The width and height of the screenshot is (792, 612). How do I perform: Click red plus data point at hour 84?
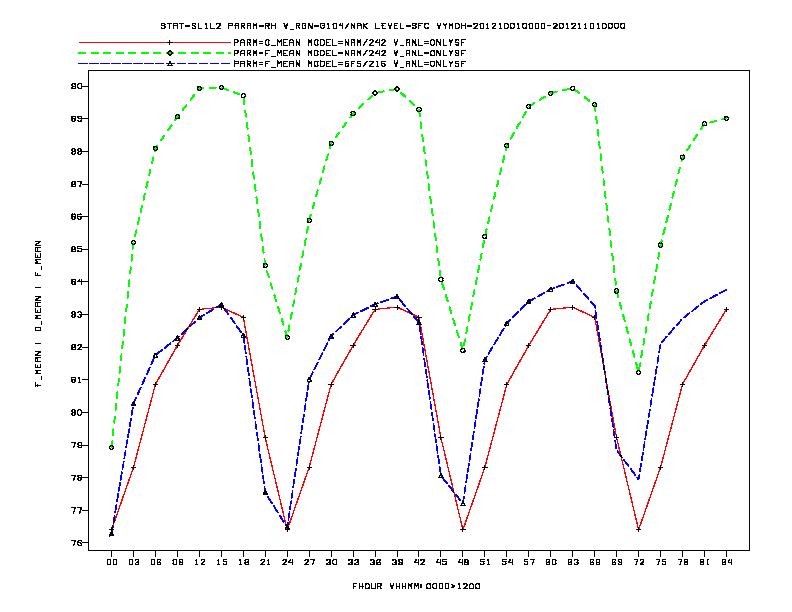[x=726, y=310]
